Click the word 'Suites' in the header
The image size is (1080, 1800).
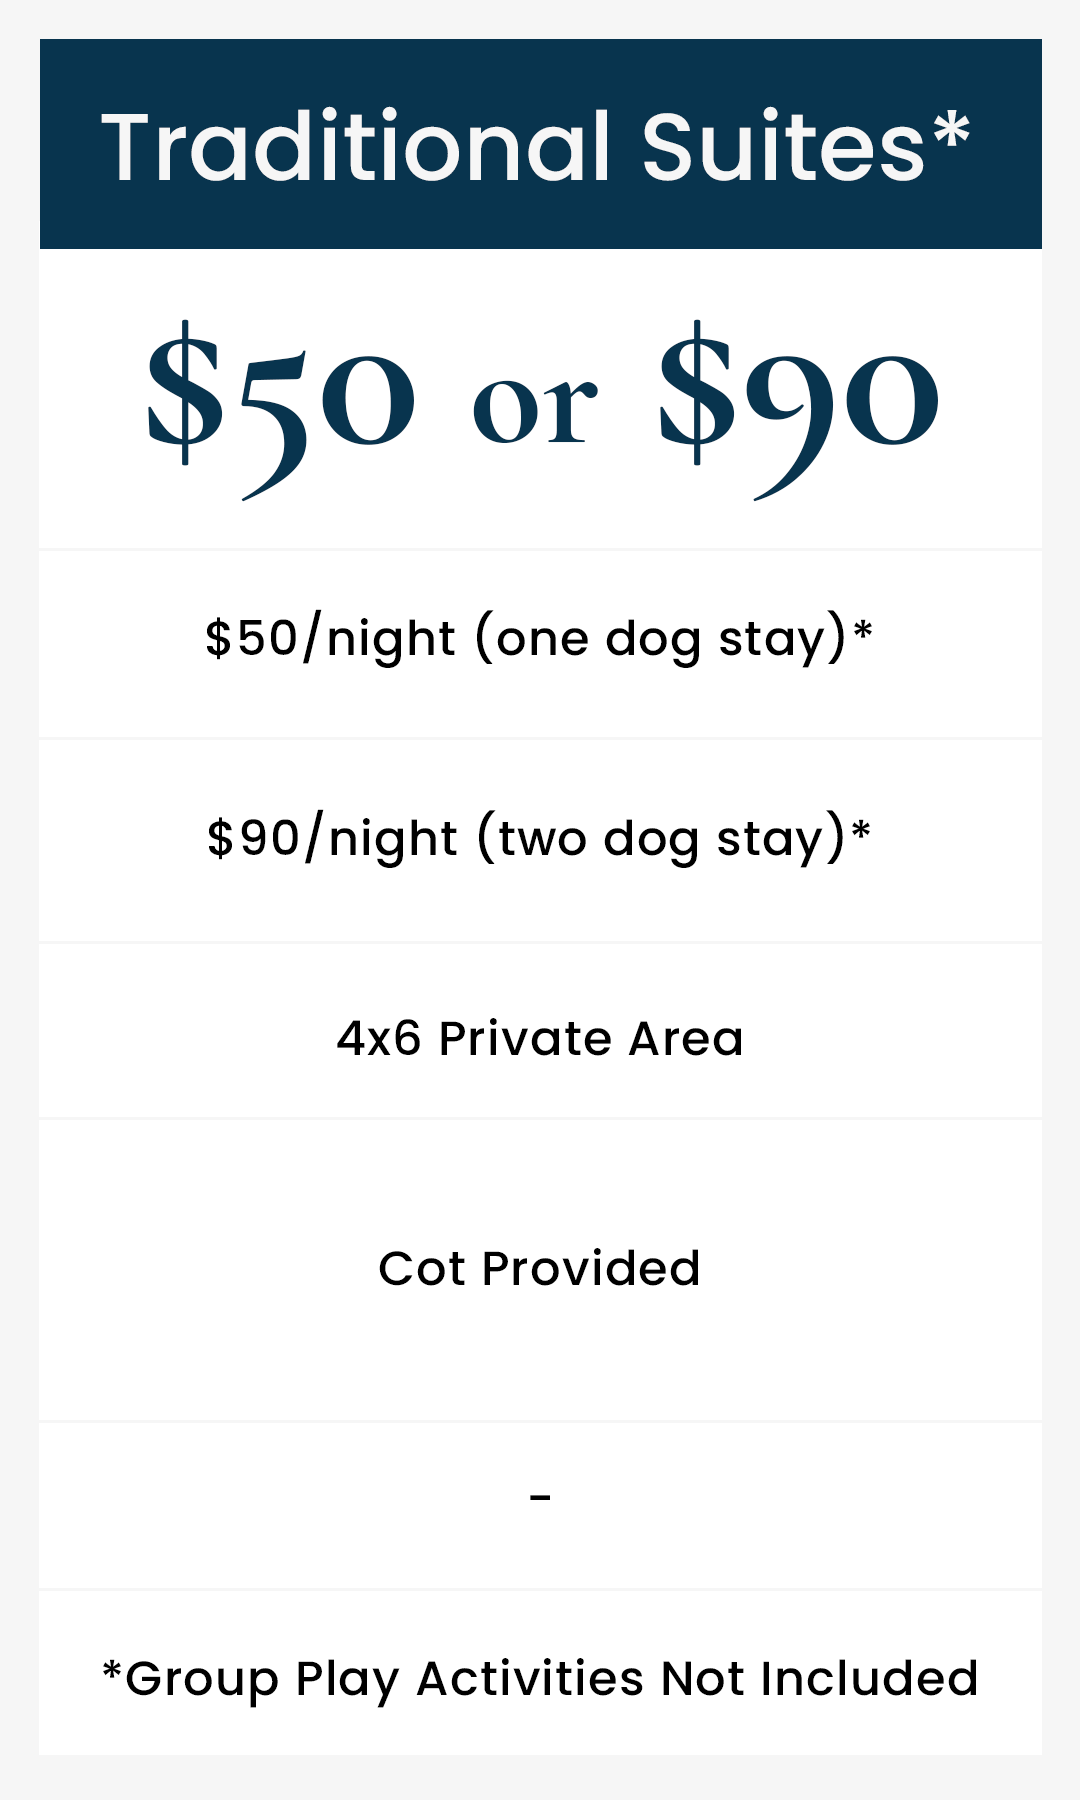(x=783, y=147)
